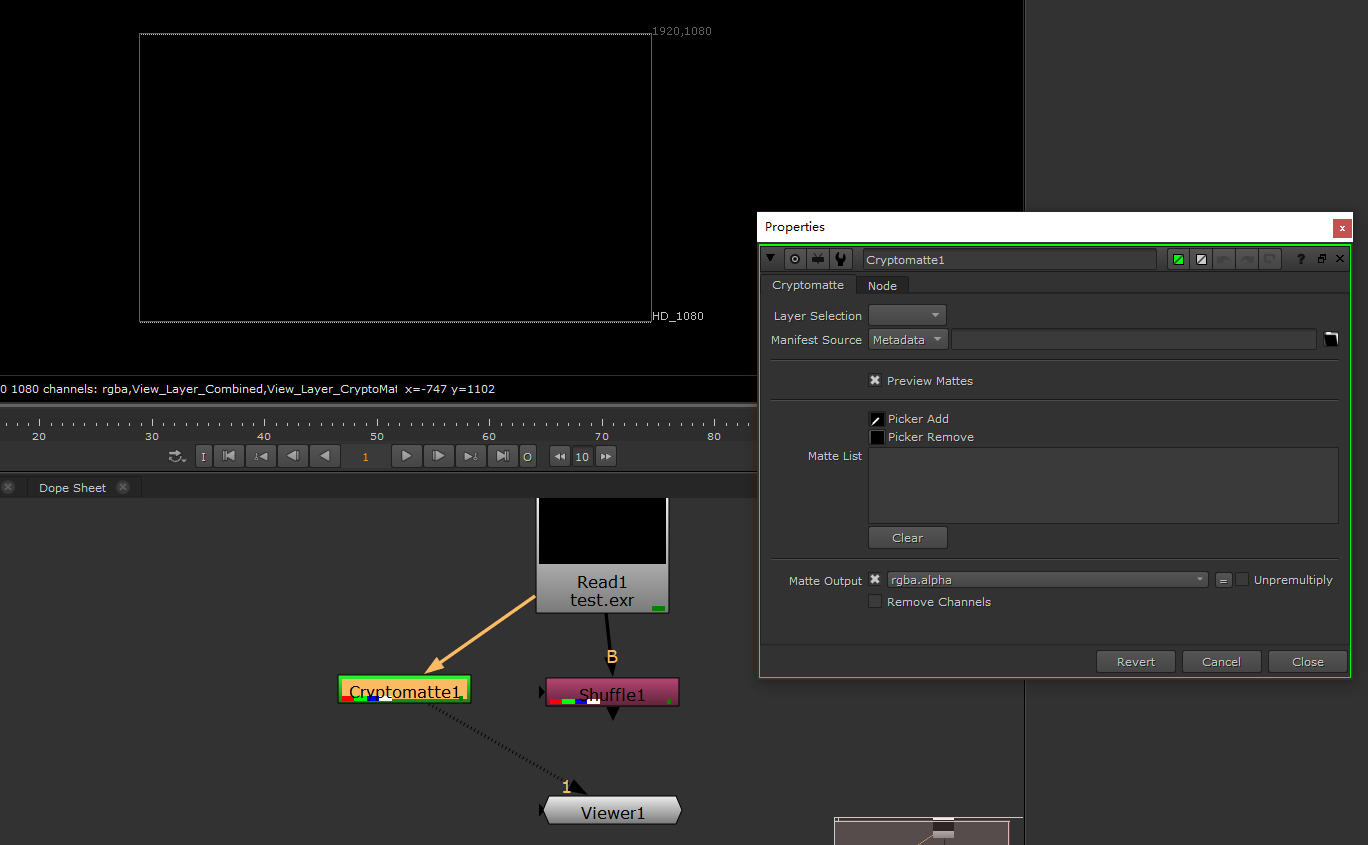Image resolution: width=1368 pixels, height=845 pixels.
Task: Select the Viewer1 node
Action: tap(612, 811)
